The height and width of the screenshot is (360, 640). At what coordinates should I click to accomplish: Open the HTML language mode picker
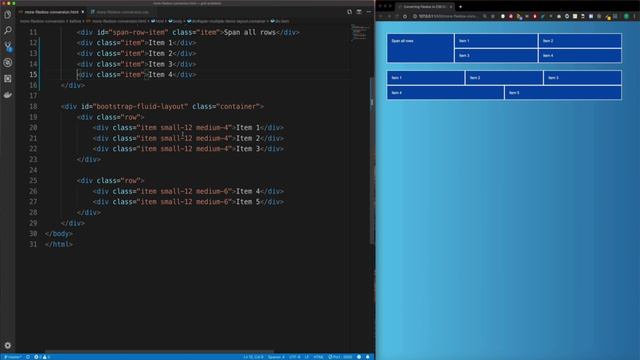tap(318, 357)
